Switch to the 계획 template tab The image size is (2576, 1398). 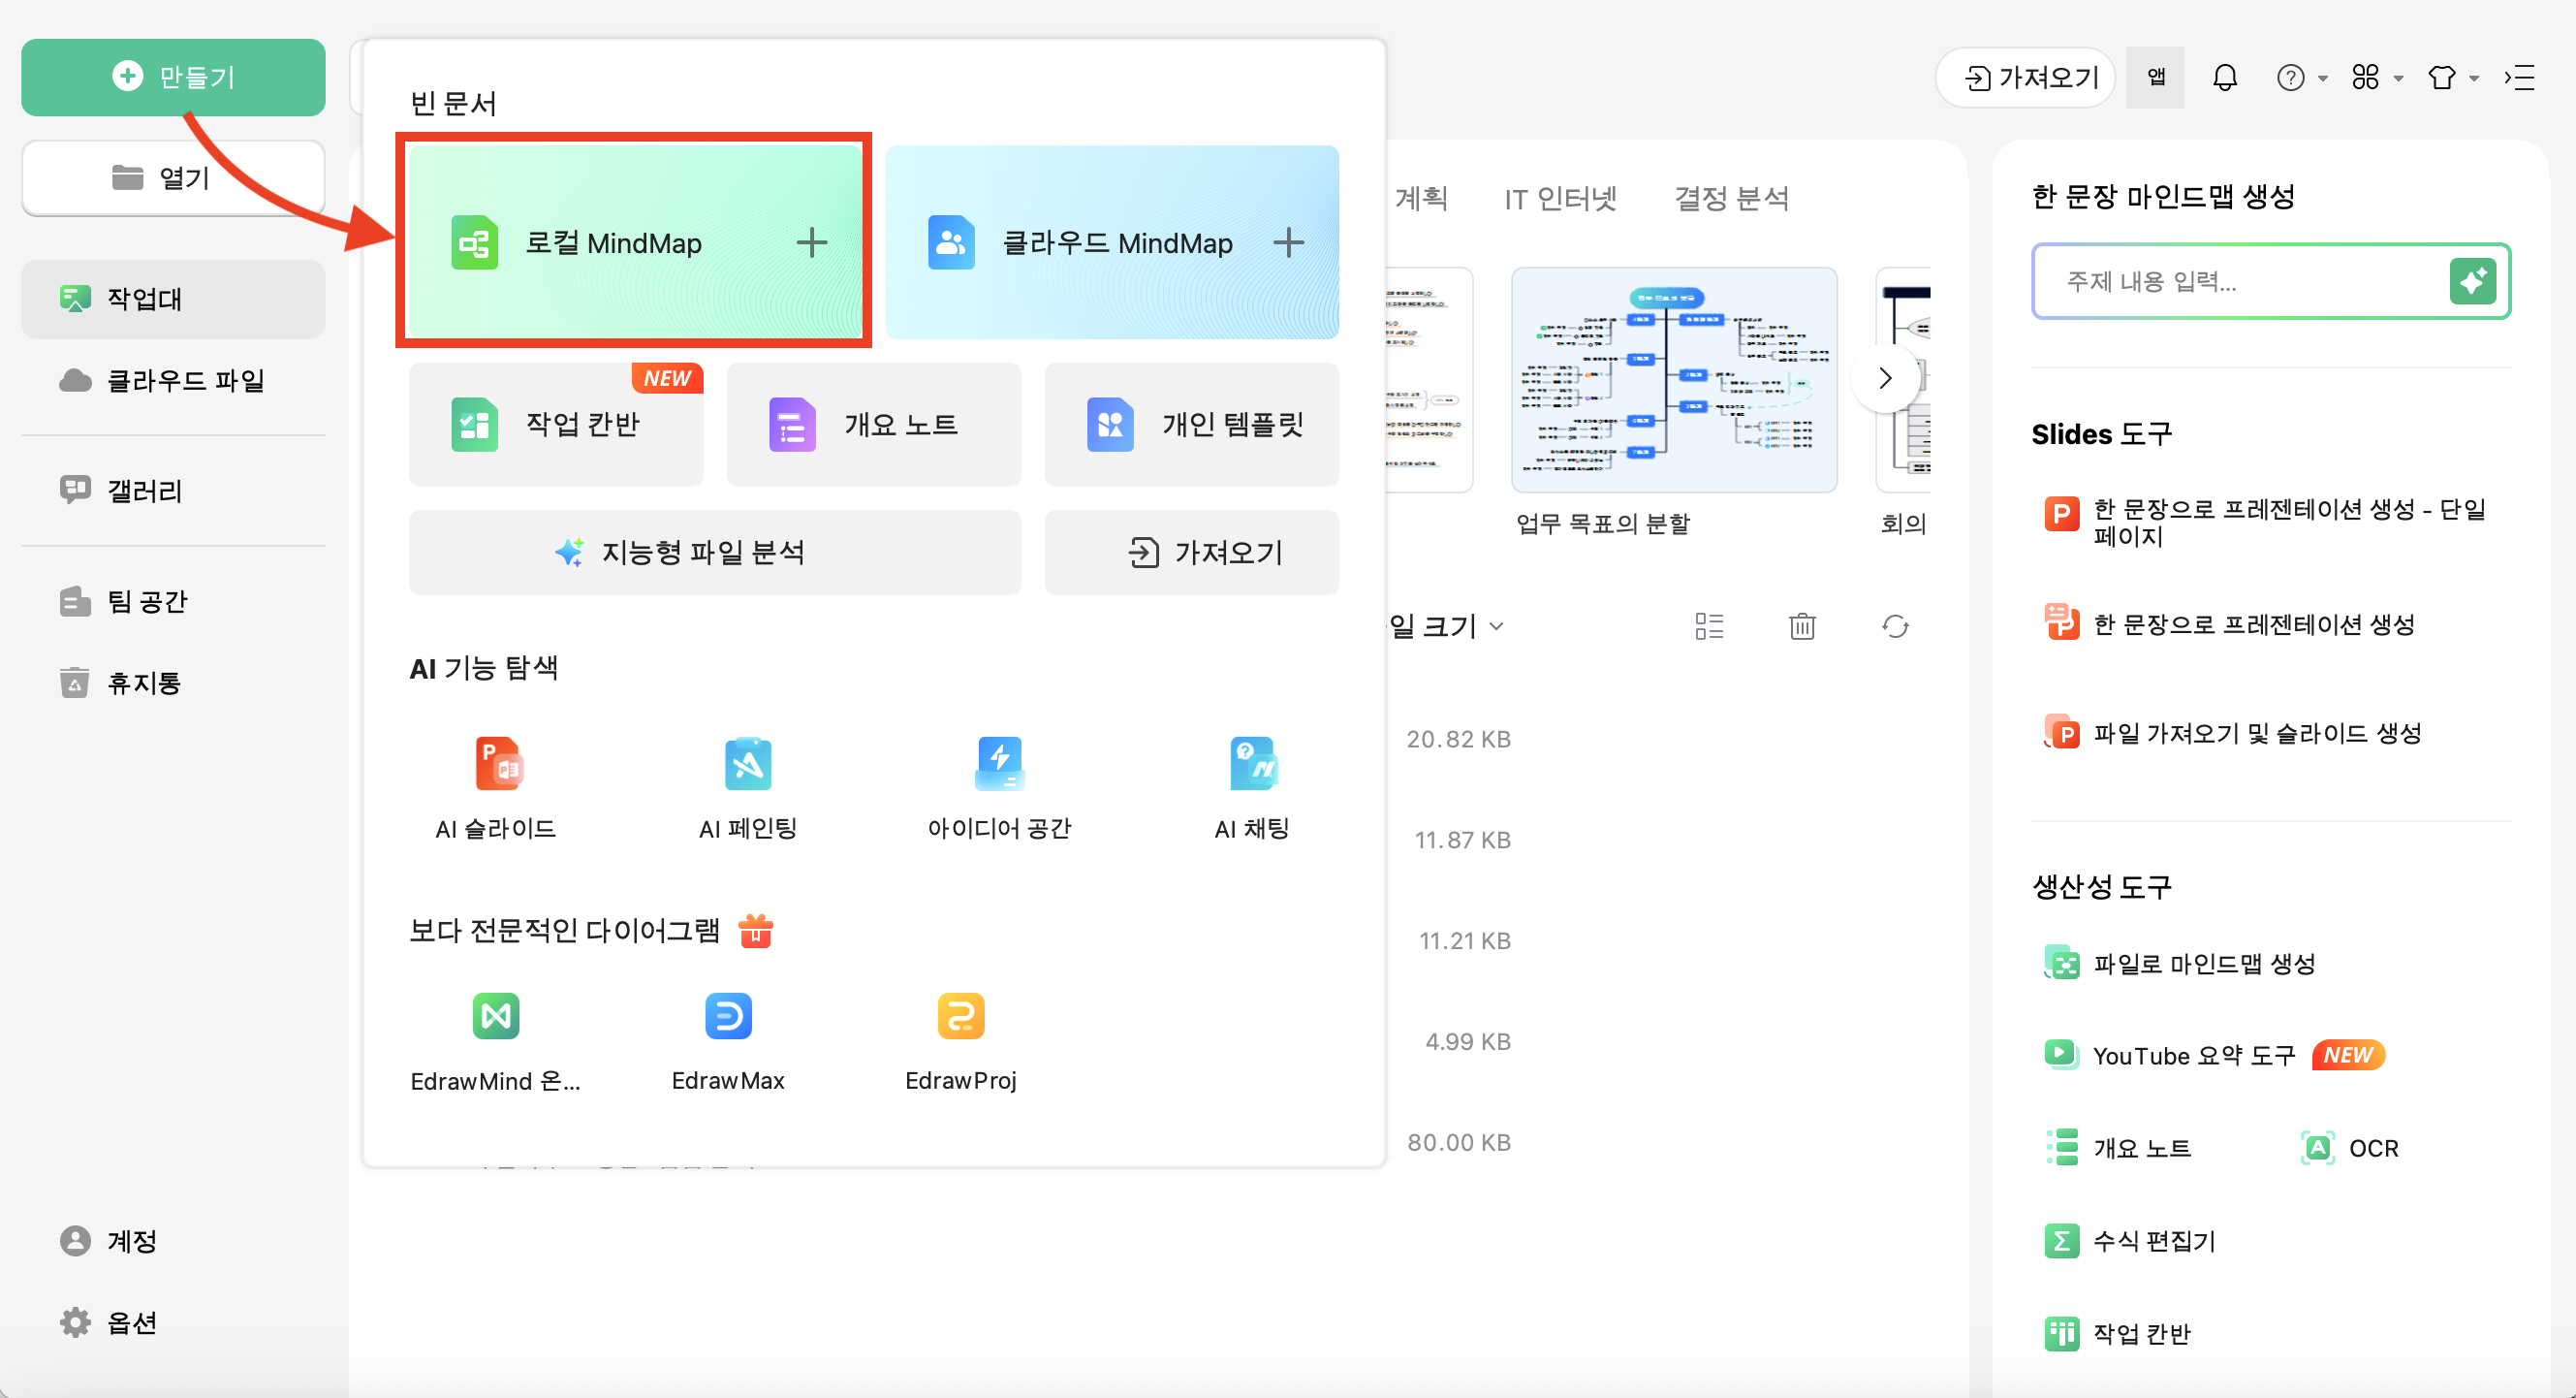(x=1421, y=198)
